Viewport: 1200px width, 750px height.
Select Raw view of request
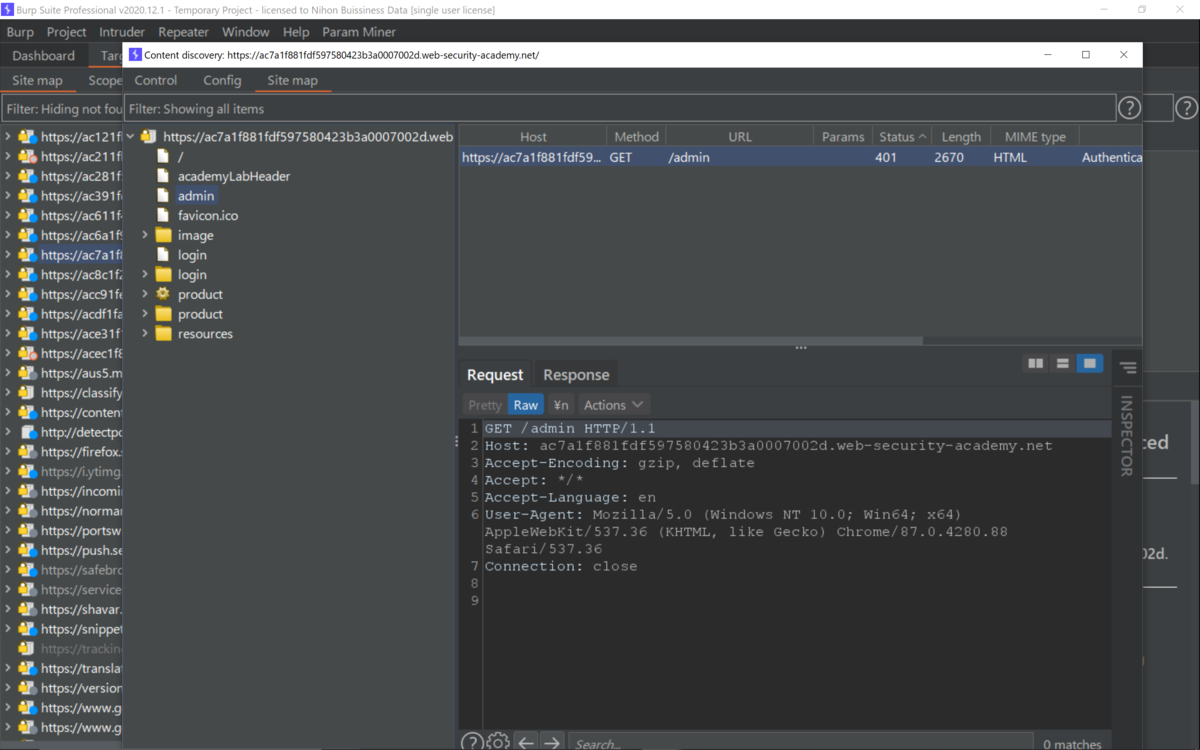[x=526, y=405]
